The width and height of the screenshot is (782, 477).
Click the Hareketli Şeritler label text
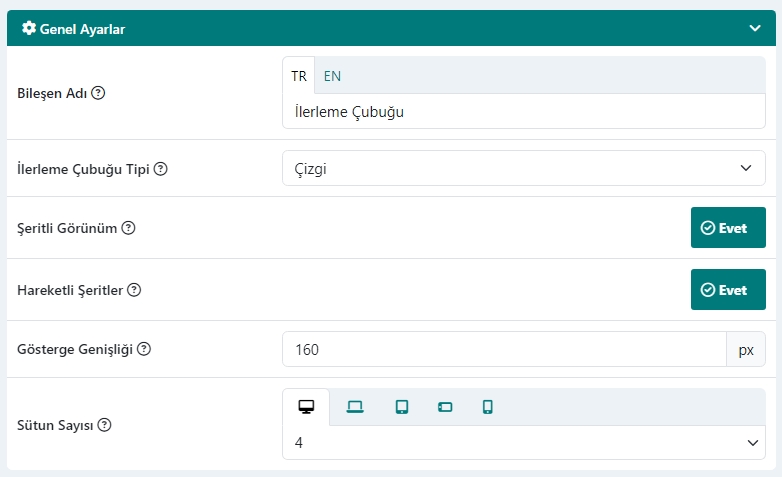point(70,290)
